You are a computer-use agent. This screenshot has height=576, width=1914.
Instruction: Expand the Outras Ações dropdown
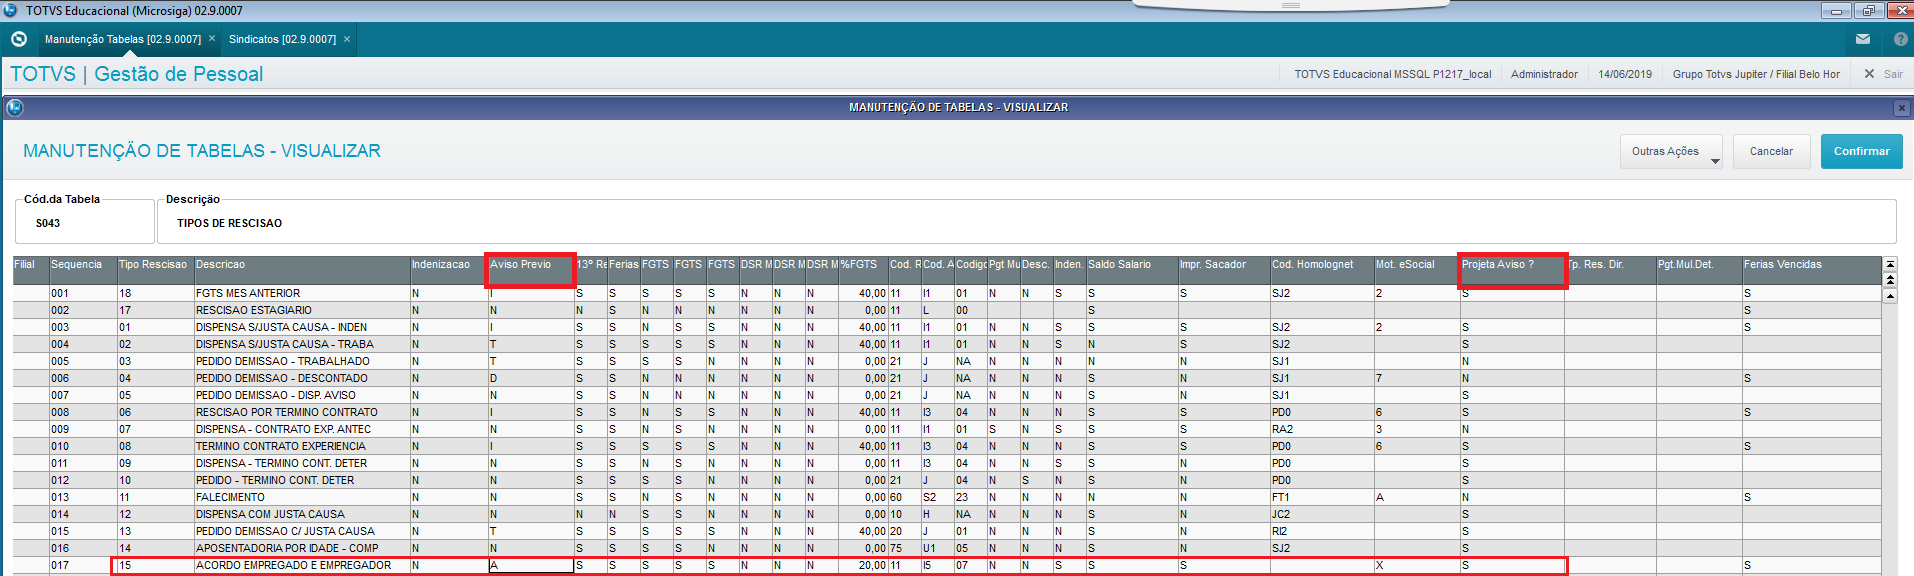1670,151
